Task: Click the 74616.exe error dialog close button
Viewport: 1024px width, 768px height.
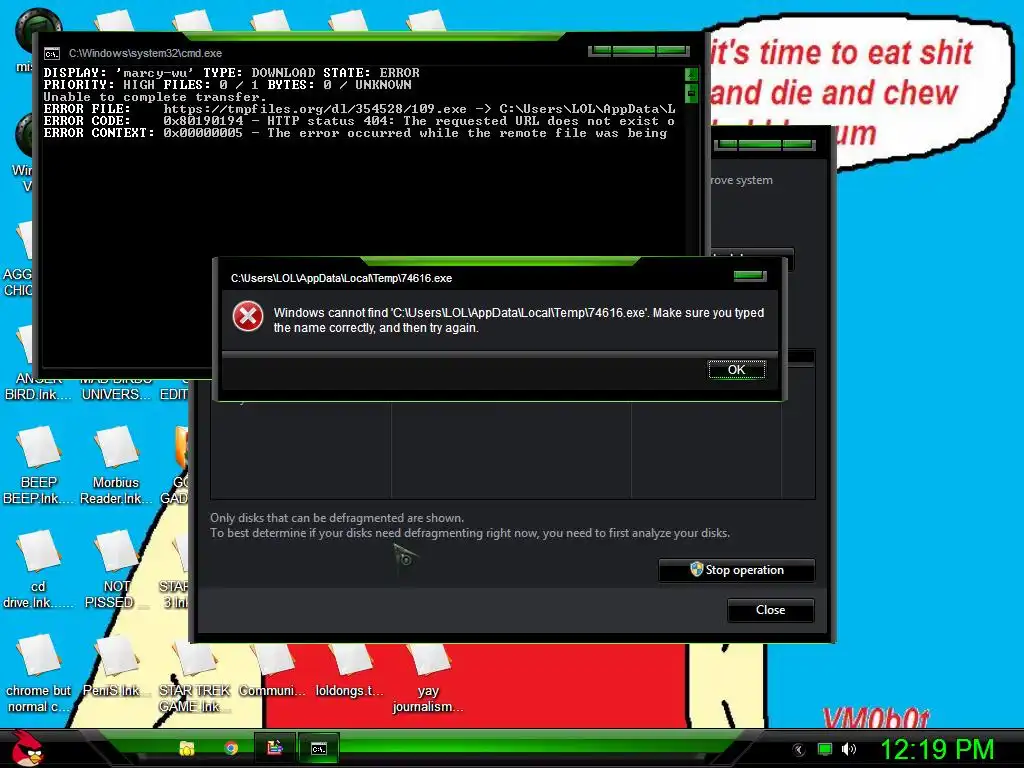Action: [x=750, y=276]
